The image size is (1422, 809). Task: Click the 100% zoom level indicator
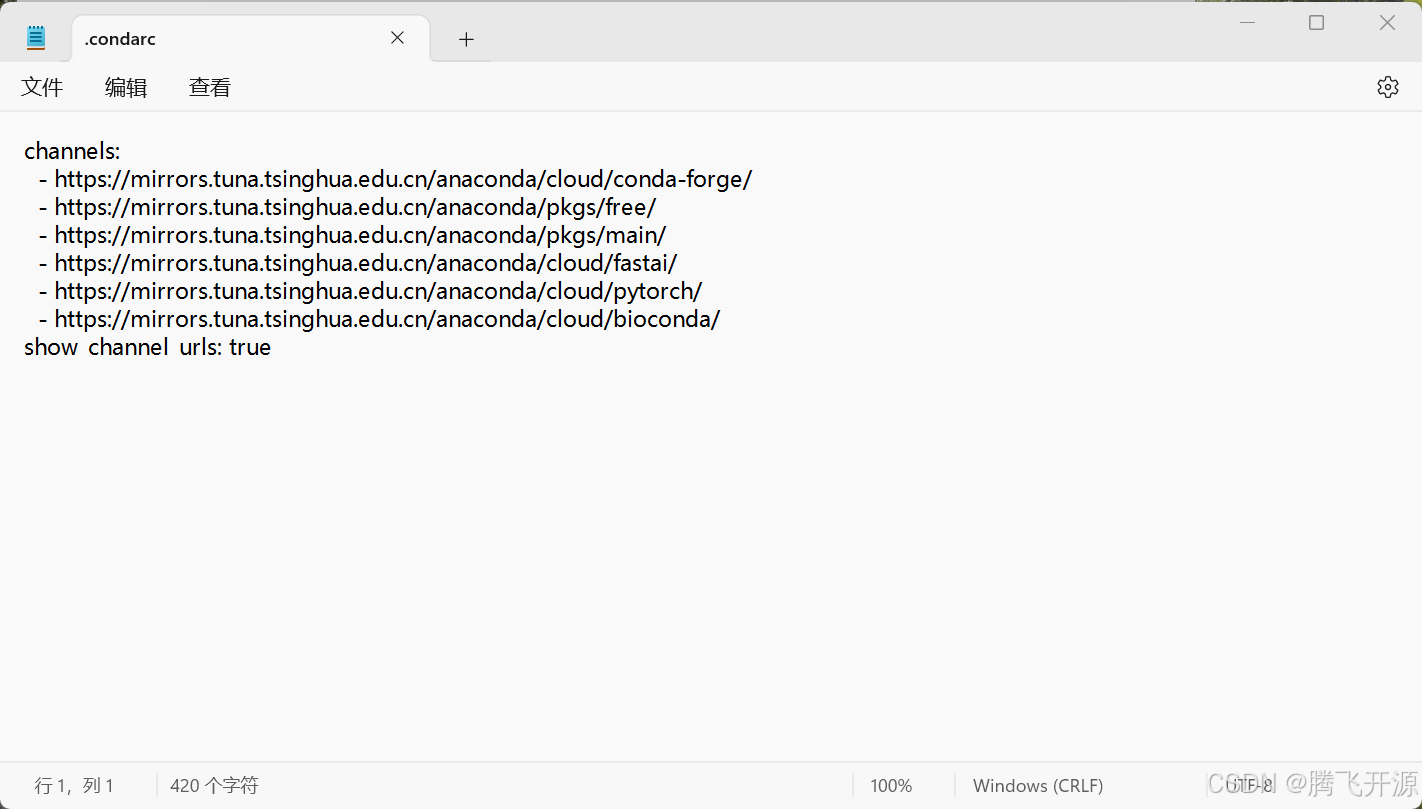point(891,786)
